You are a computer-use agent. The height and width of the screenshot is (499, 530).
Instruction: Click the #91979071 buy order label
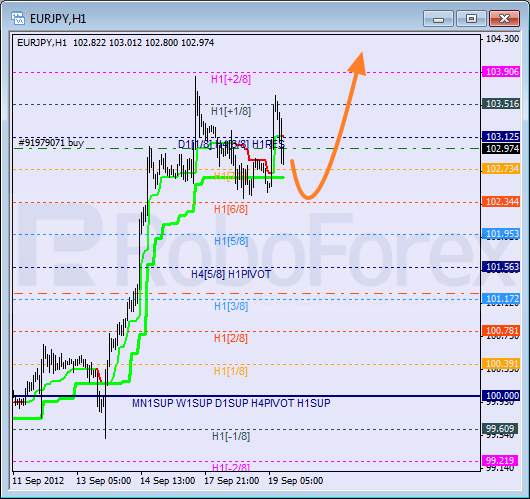coord(51,143)
